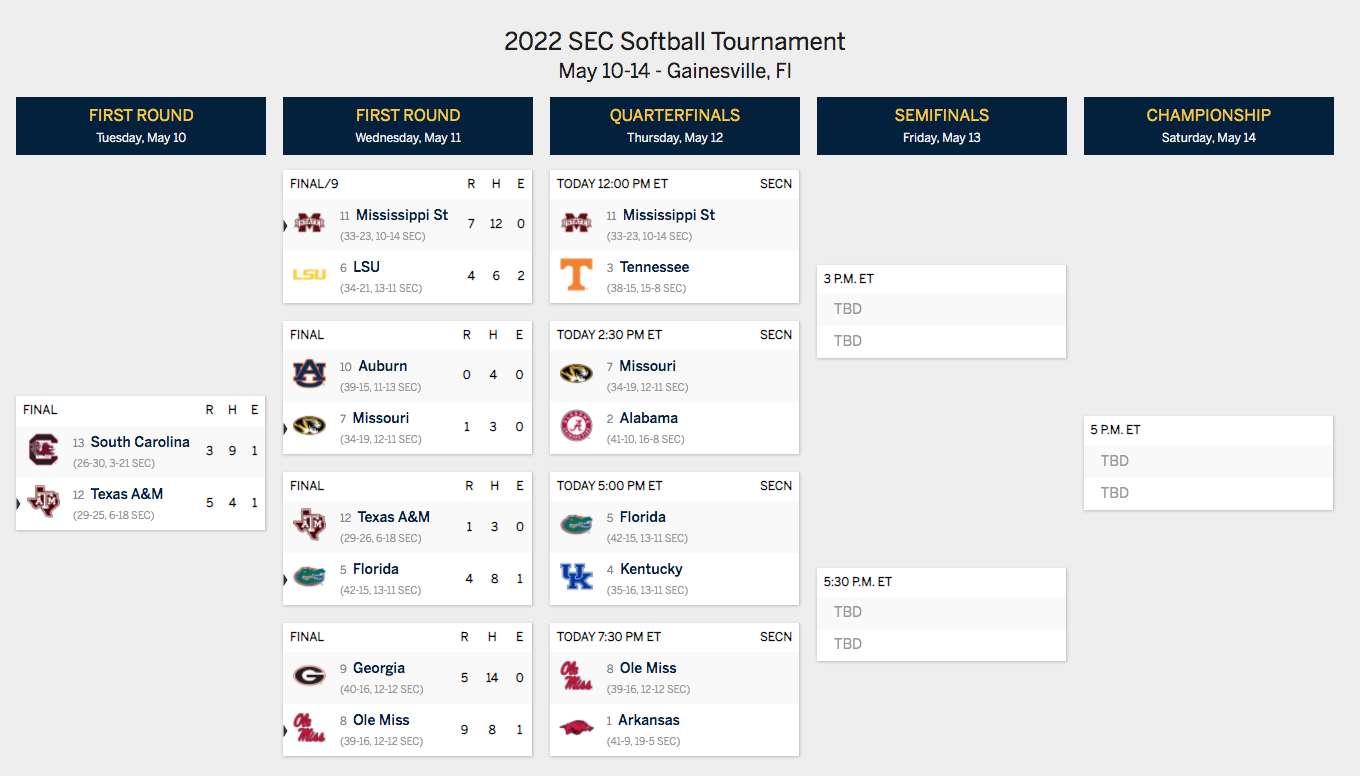Click the Georgia G logo

(309, 676)
